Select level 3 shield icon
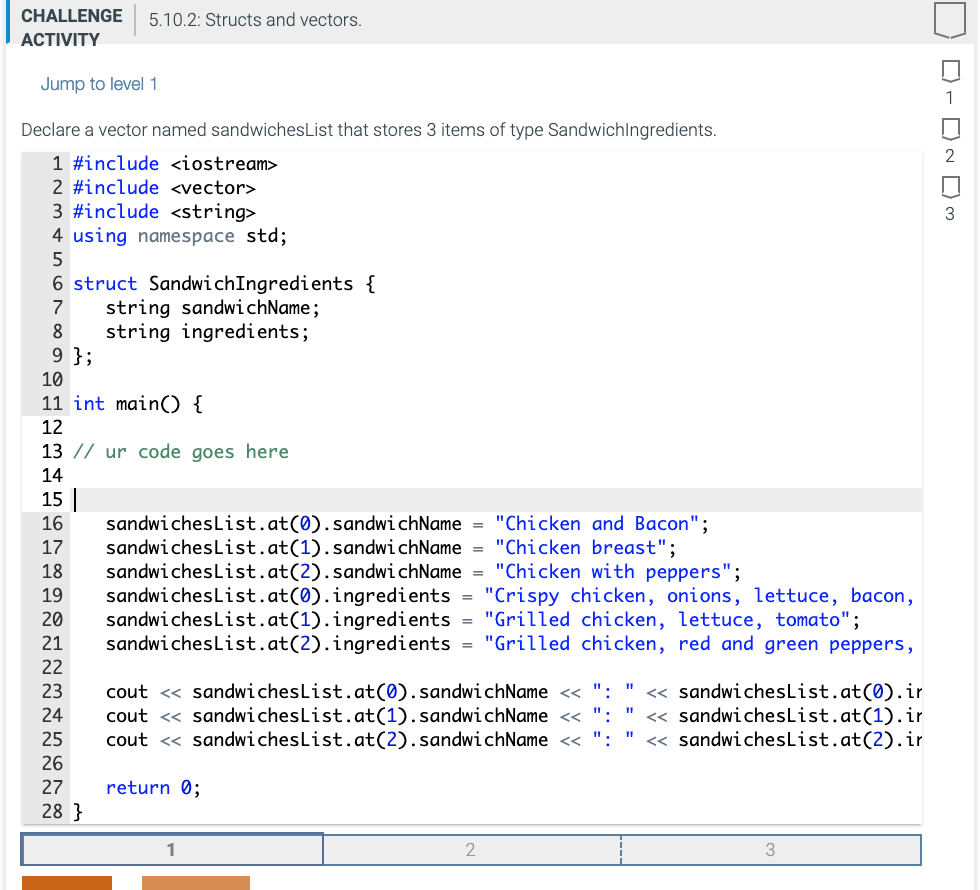The height and width of the screenshot is (890, 980). pos(950,188)
